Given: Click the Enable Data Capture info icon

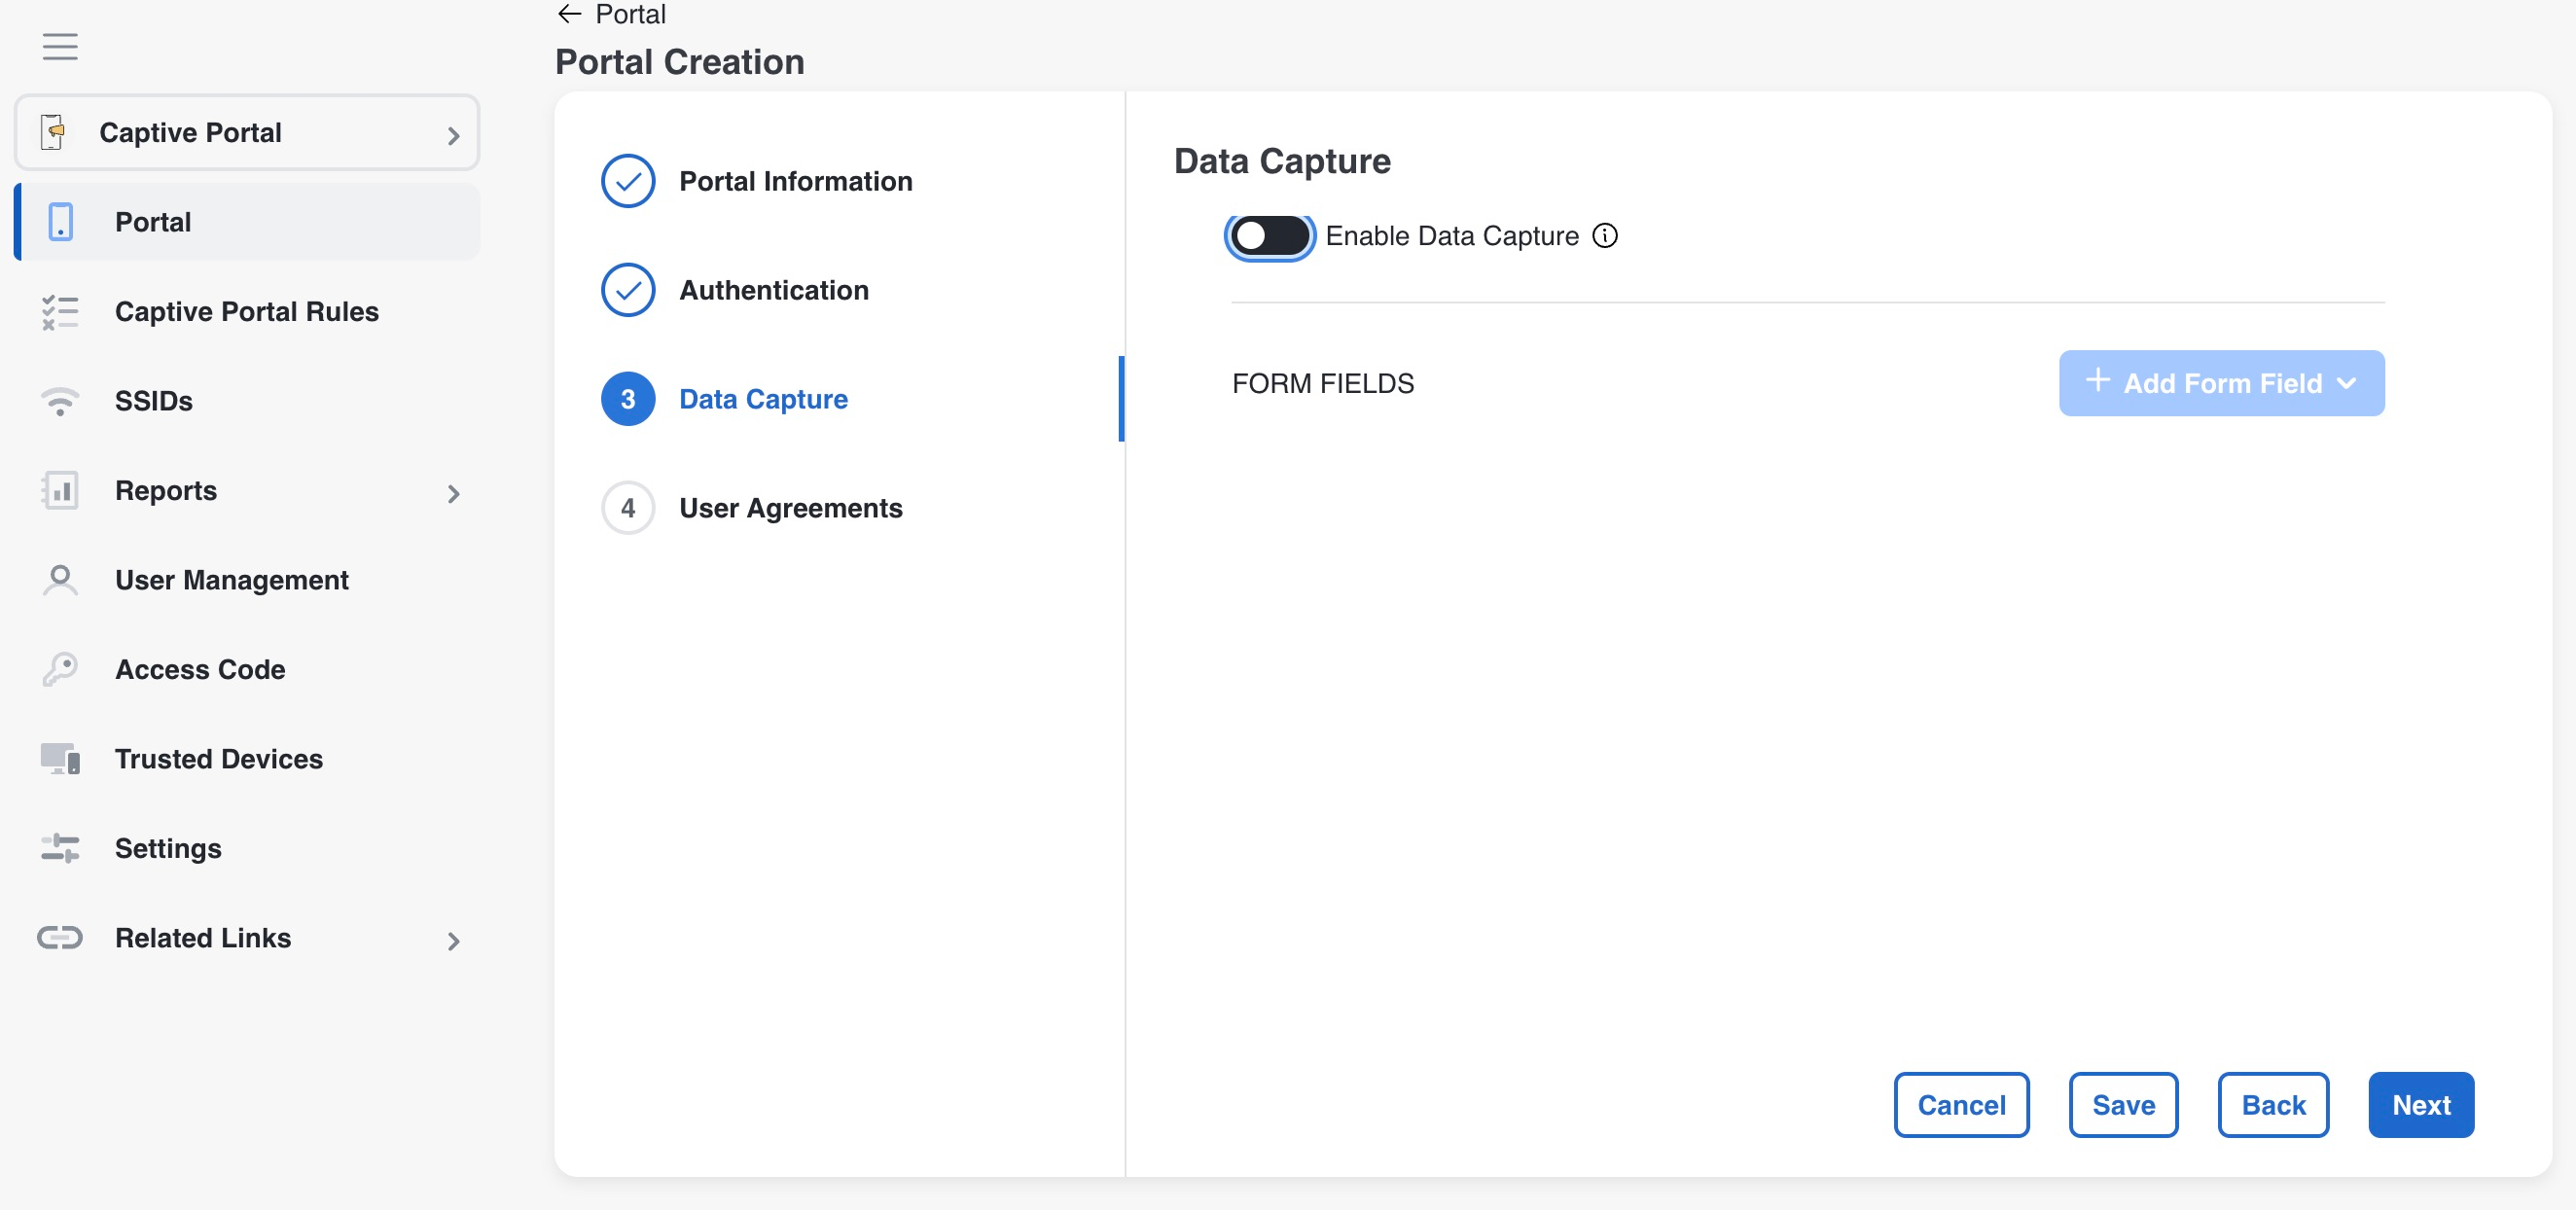Looking at the screenshot, I should 1605,236.
